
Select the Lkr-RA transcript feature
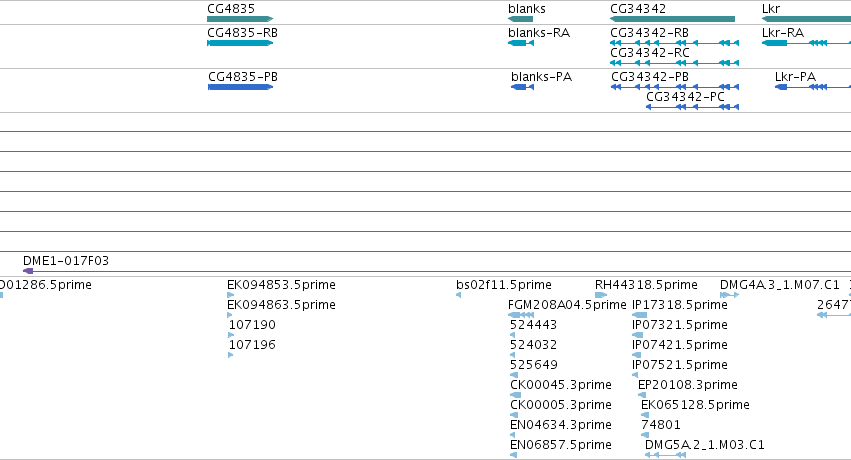point(806,43)
